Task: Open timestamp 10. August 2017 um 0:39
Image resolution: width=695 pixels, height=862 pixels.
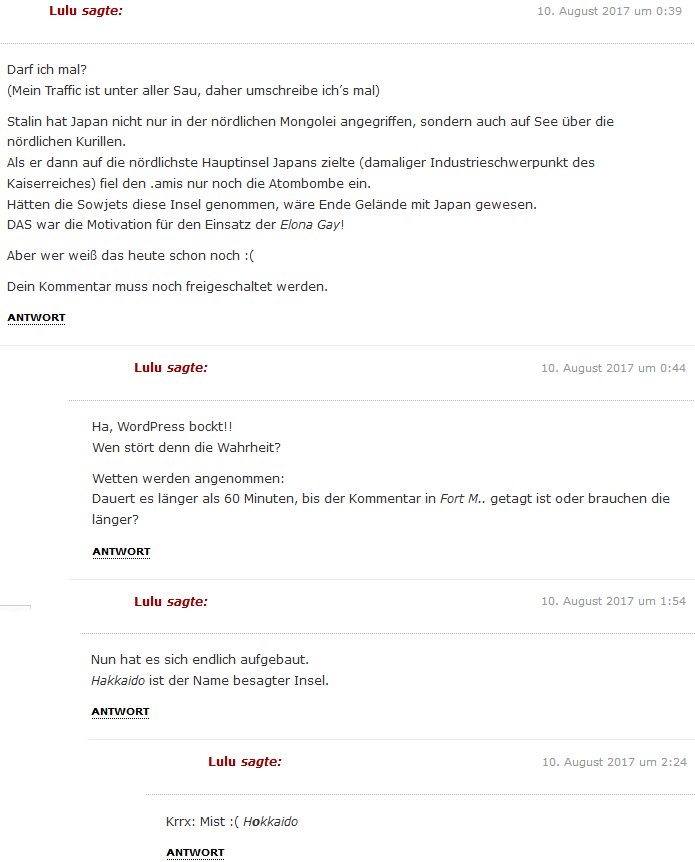Action: 609,11
